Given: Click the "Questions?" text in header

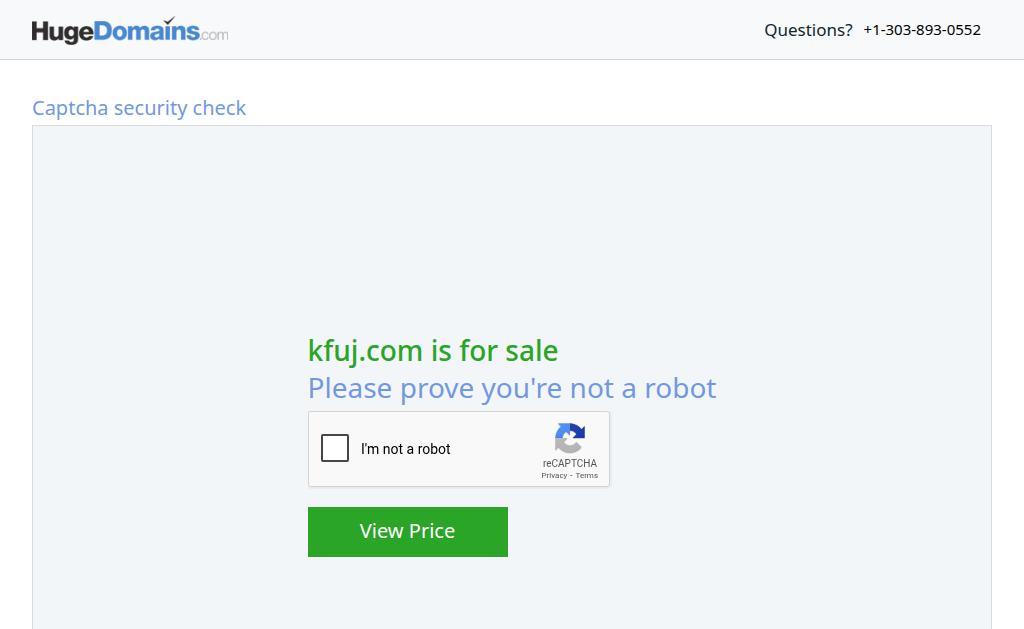Looking at the screenshot, I should coord(808,30).
